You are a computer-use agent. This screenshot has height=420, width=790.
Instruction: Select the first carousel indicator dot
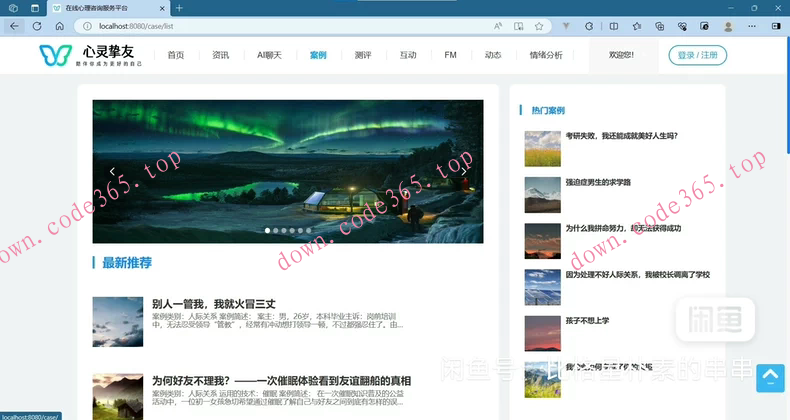pyautogui.click(x=268, y=231)
